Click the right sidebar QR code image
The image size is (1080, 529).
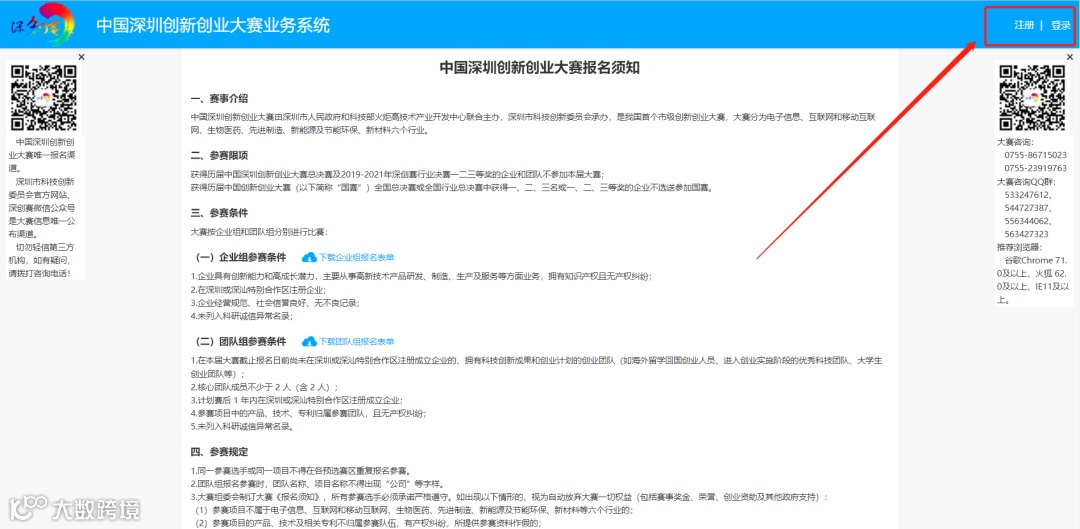click(1032, 98)
